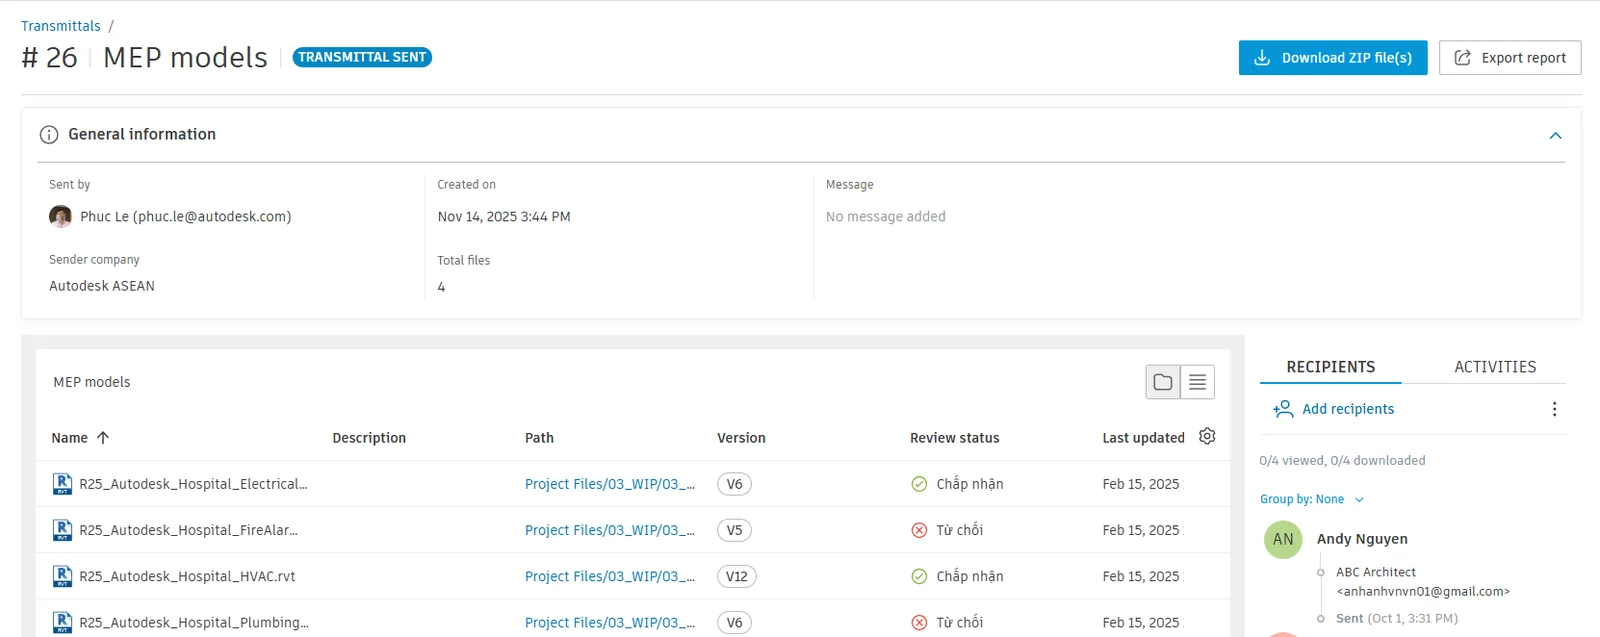The width and height of the screenshot is (1600, 637).
Task: Open the Group by: None dropdown
Action: (x=1311, y=499)
